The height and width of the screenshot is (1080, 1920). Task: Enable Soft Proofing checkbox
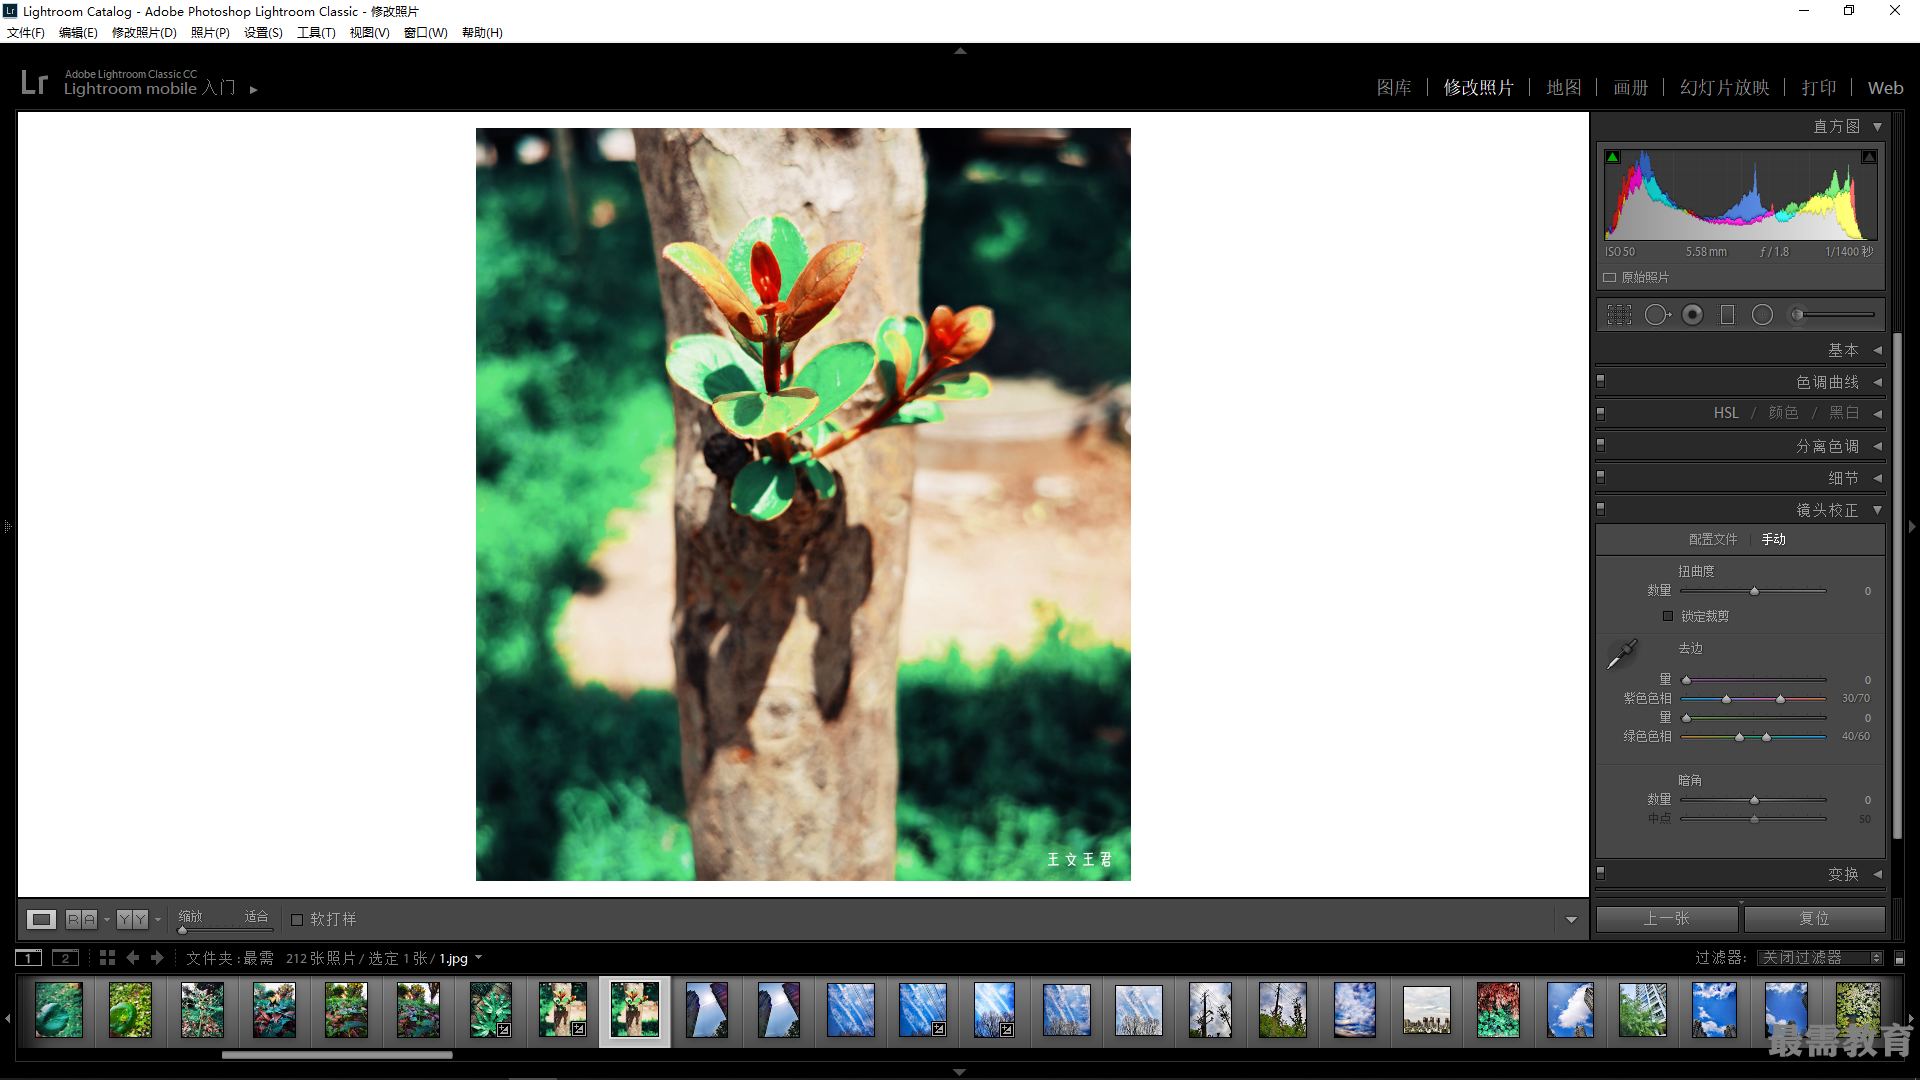tap(297, 920)
